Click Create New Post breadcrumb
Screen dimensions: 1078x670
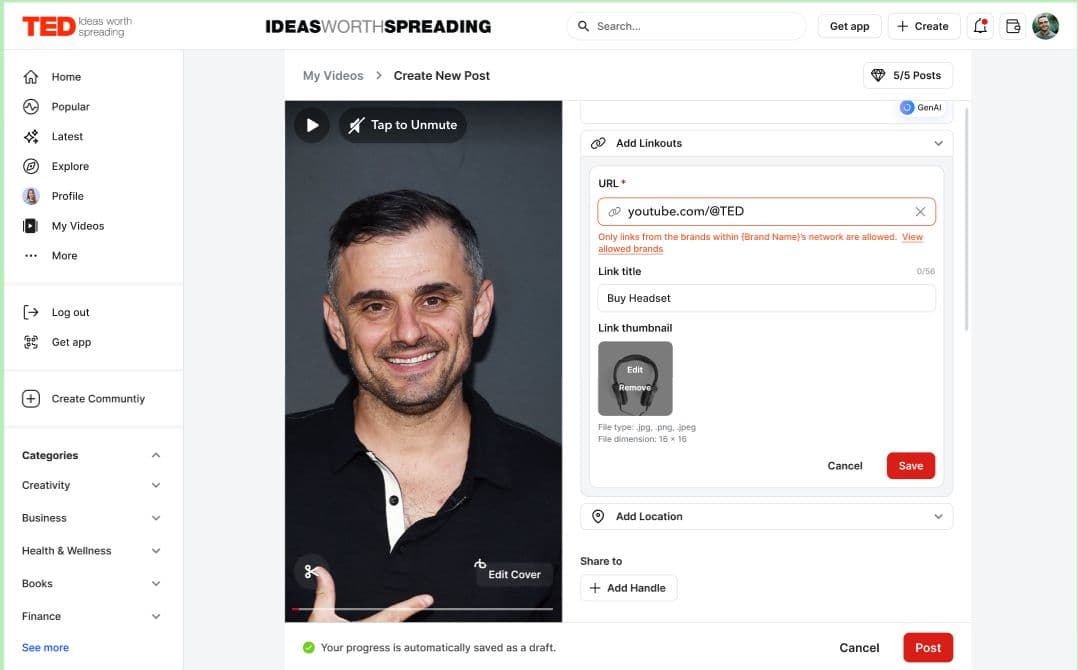pyautogui.click(x=441, y=76)
